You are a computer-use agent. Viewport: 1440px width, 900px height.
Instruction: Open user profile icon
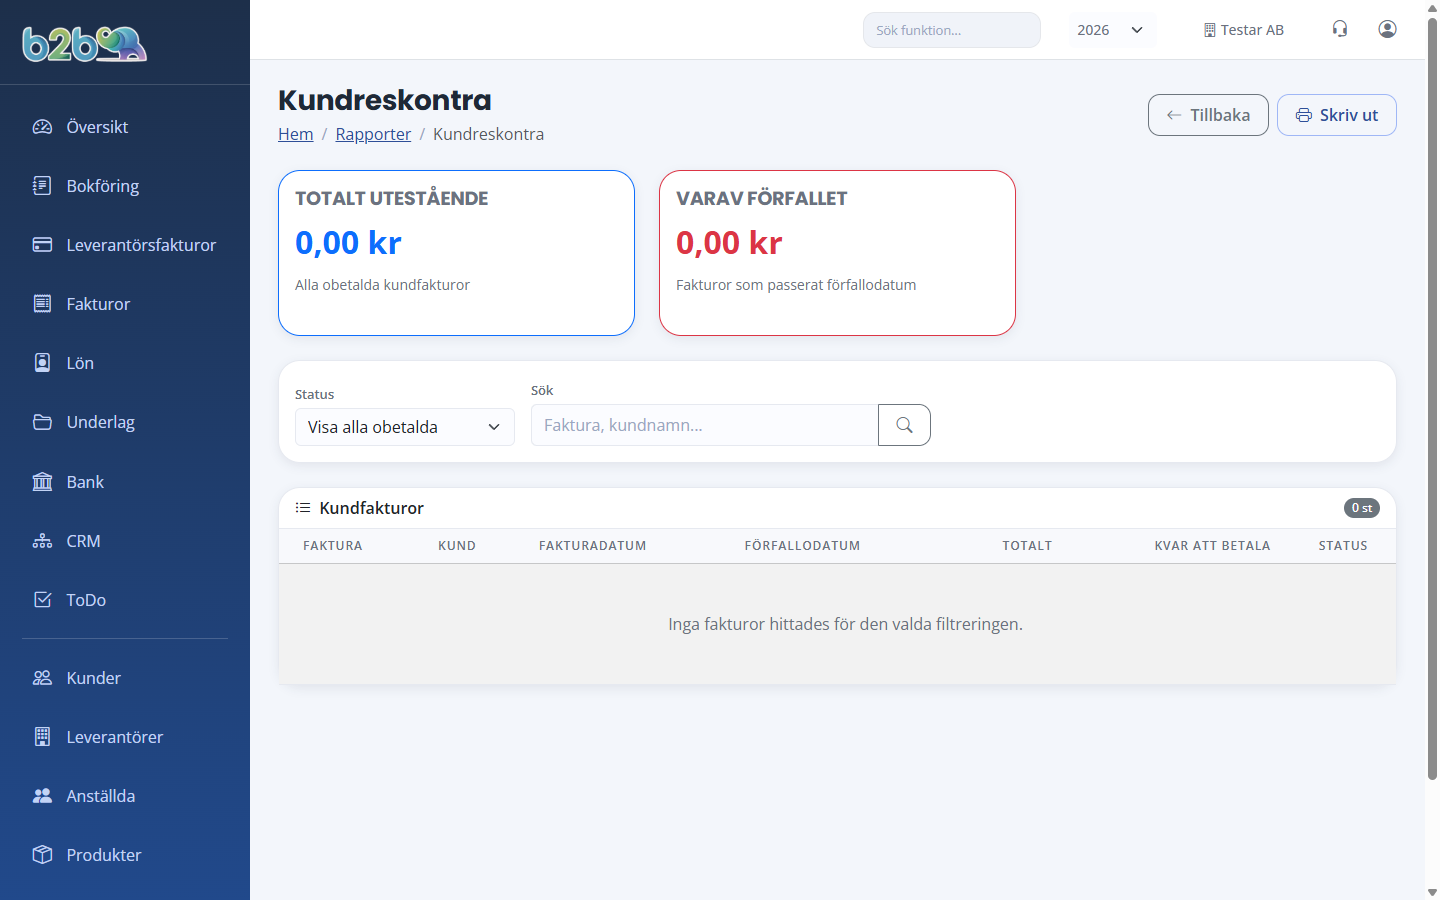(1387, 29)
